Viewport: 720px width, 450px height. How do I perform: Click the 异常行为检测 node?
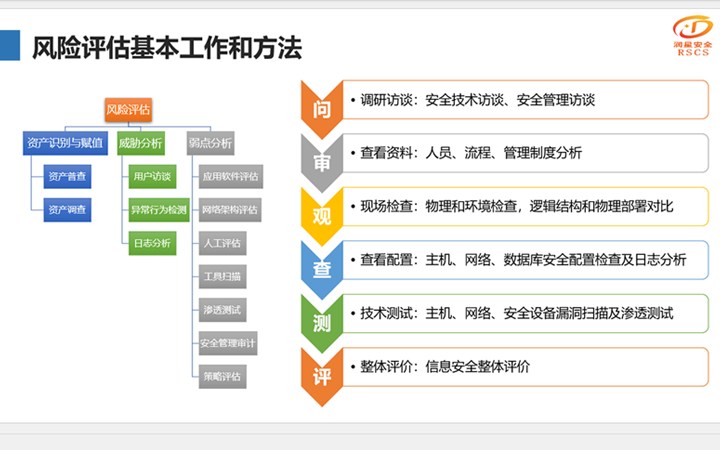[159, 210]
